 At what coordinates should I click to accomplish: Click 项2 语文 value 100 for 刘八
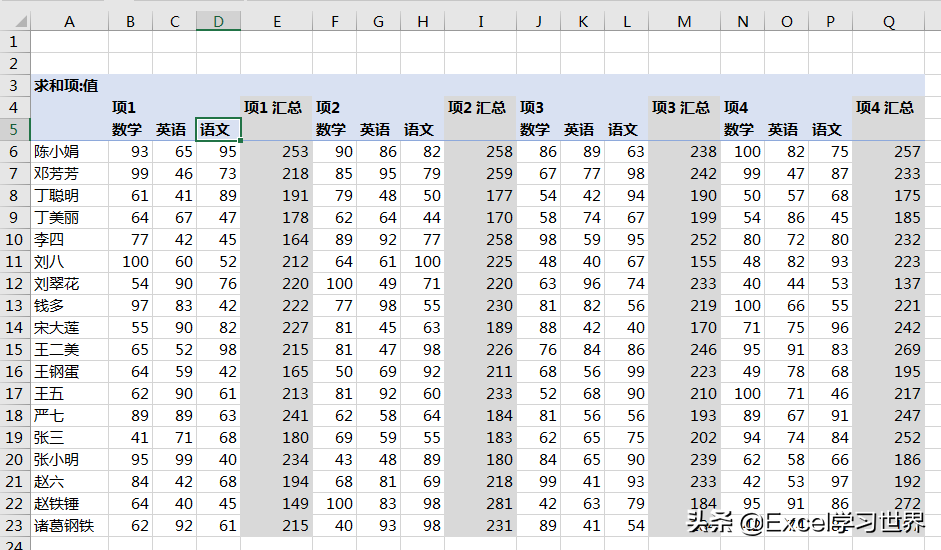[422, 262]
